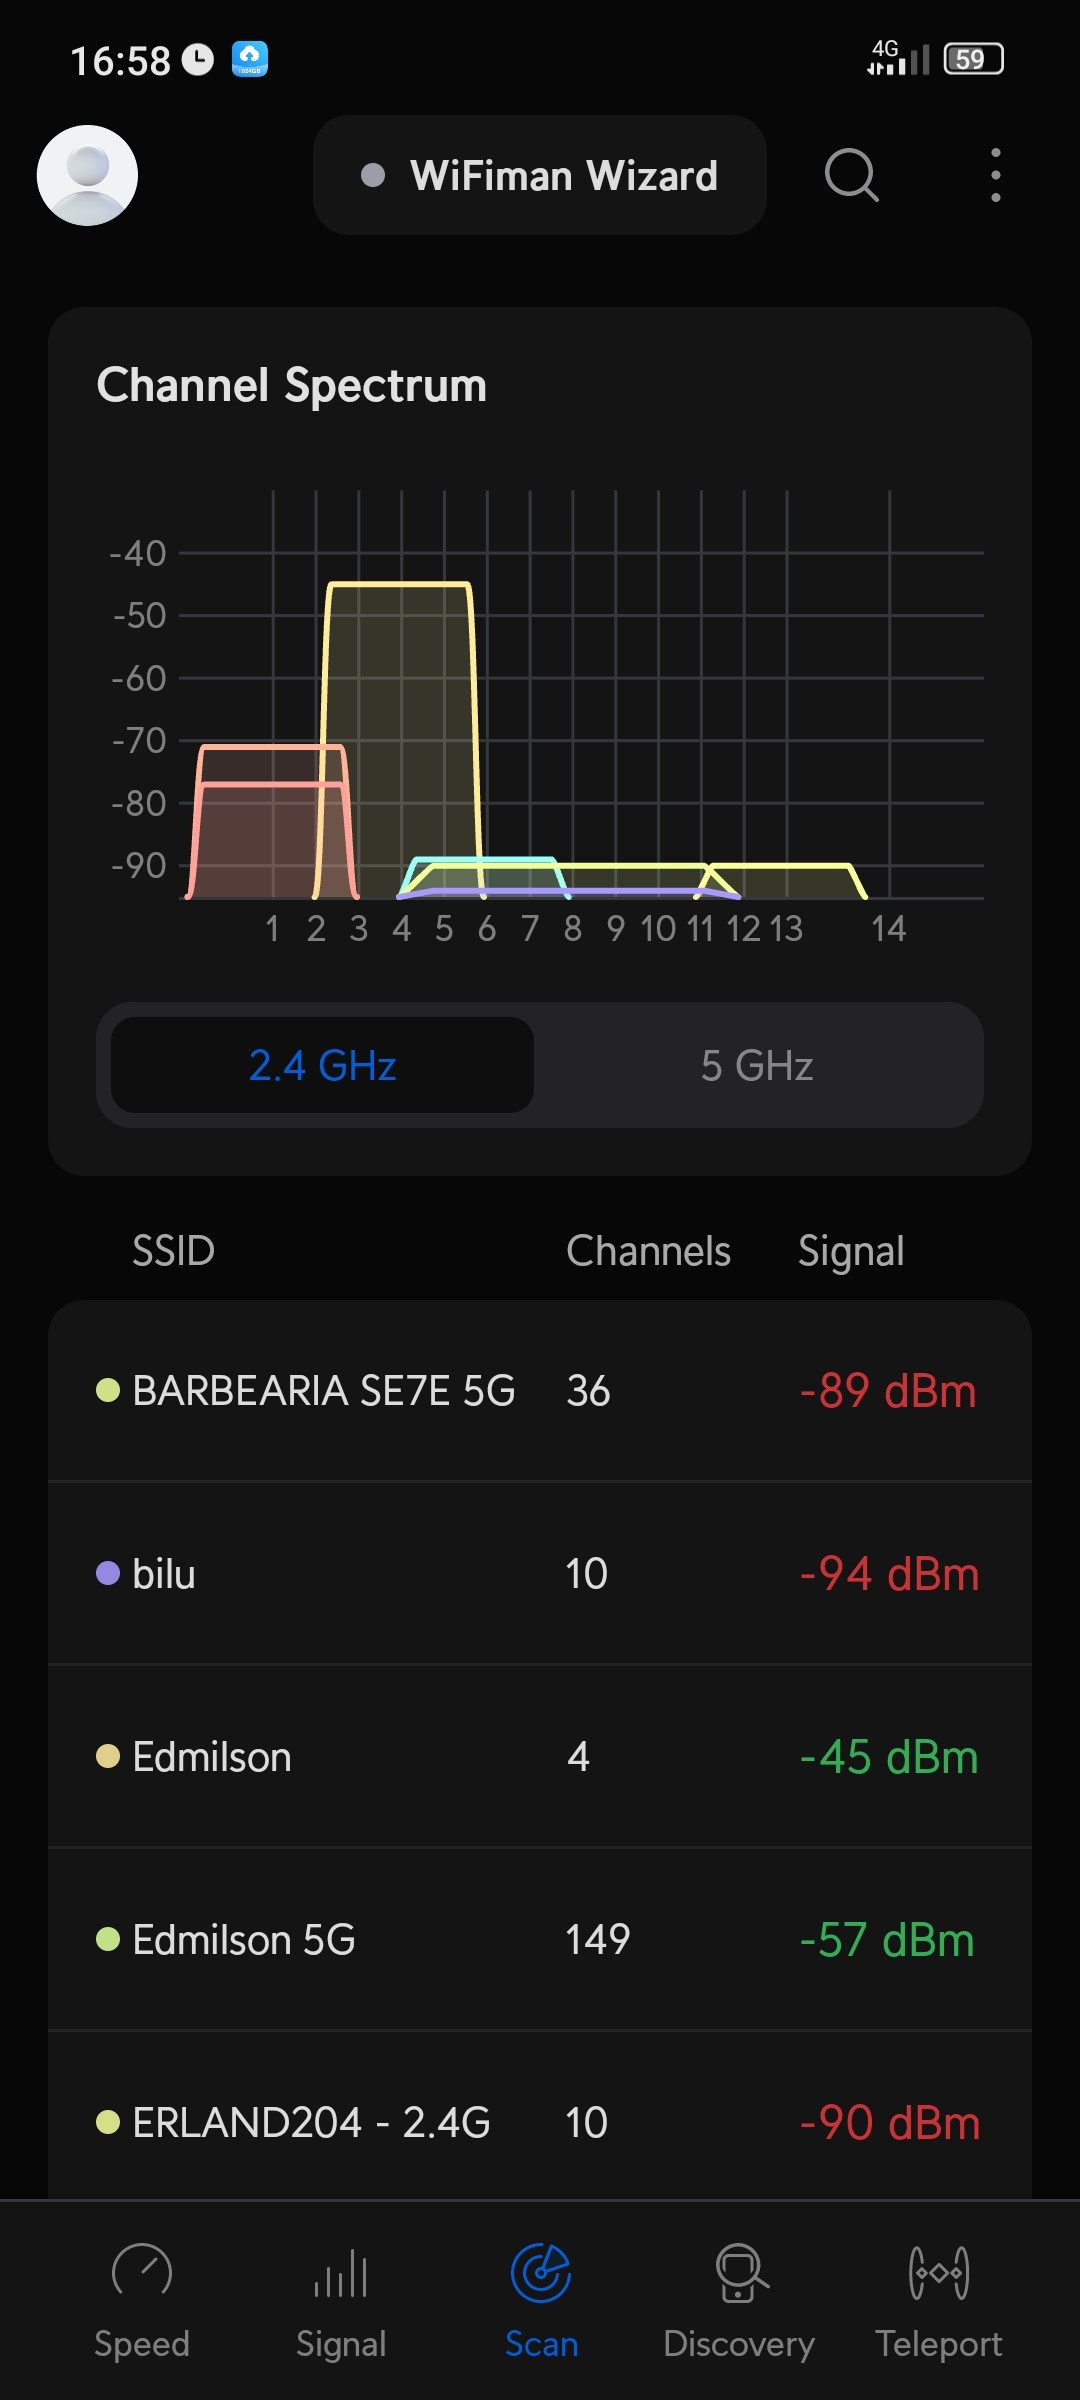The height and width of the screenshot is (2400, 1080).
Task: Open the user profile avatar
Action: pyautogui.click(x=87, y=175)
